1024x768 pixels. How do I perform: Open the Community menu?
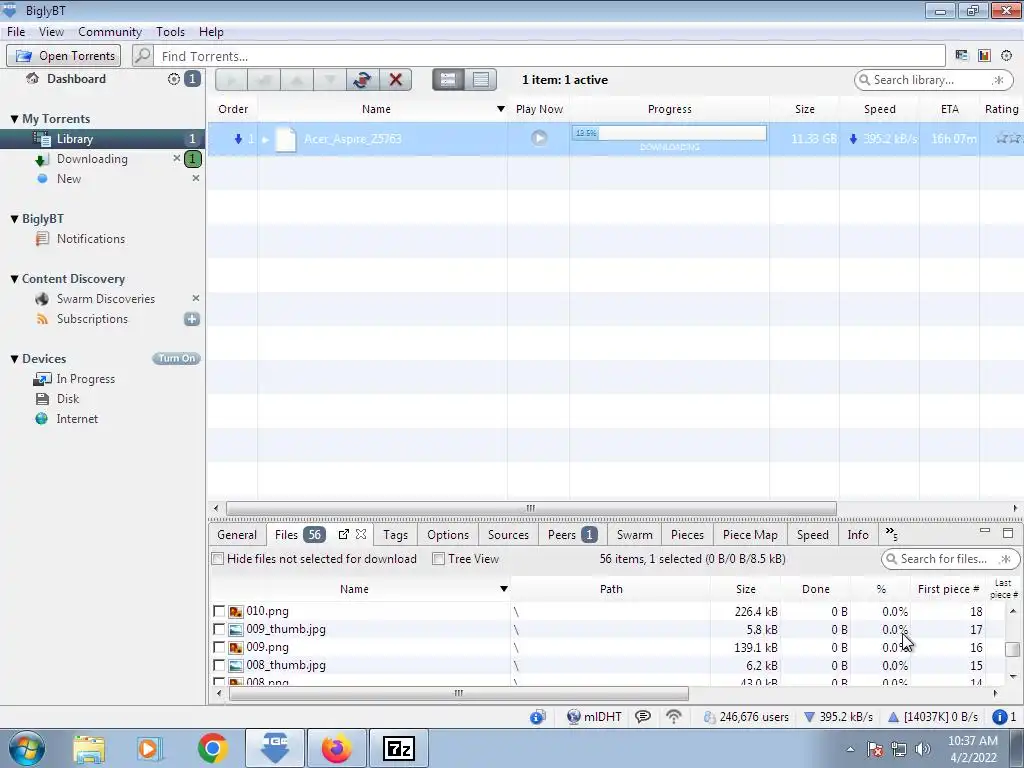[x=110, y=32]
